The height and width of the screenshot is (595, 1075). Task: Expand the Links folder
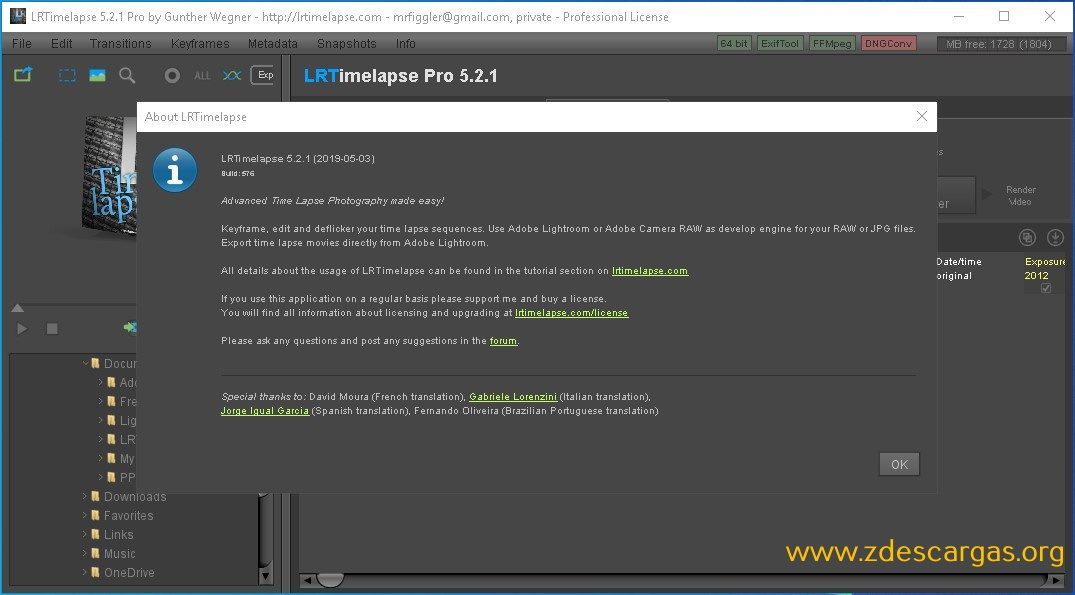click(85, 534)
